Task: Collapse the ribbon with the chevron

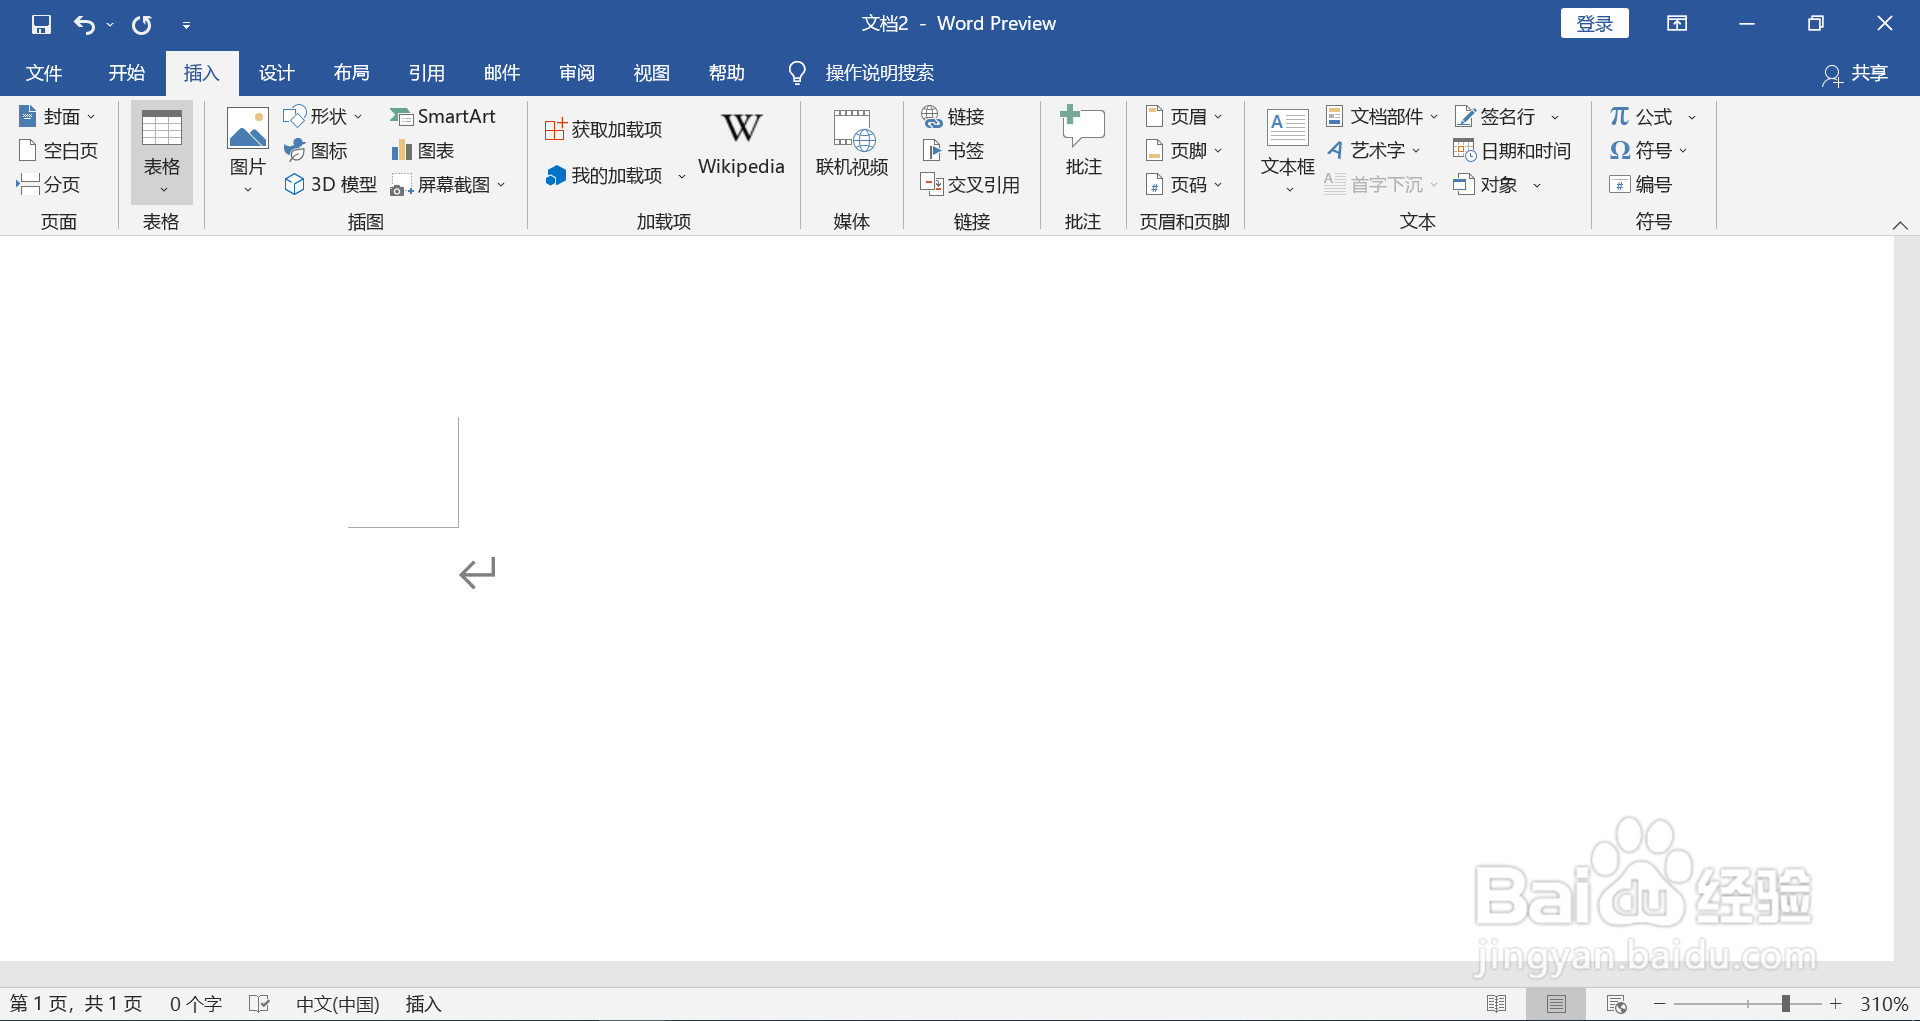Action: 1901,225
